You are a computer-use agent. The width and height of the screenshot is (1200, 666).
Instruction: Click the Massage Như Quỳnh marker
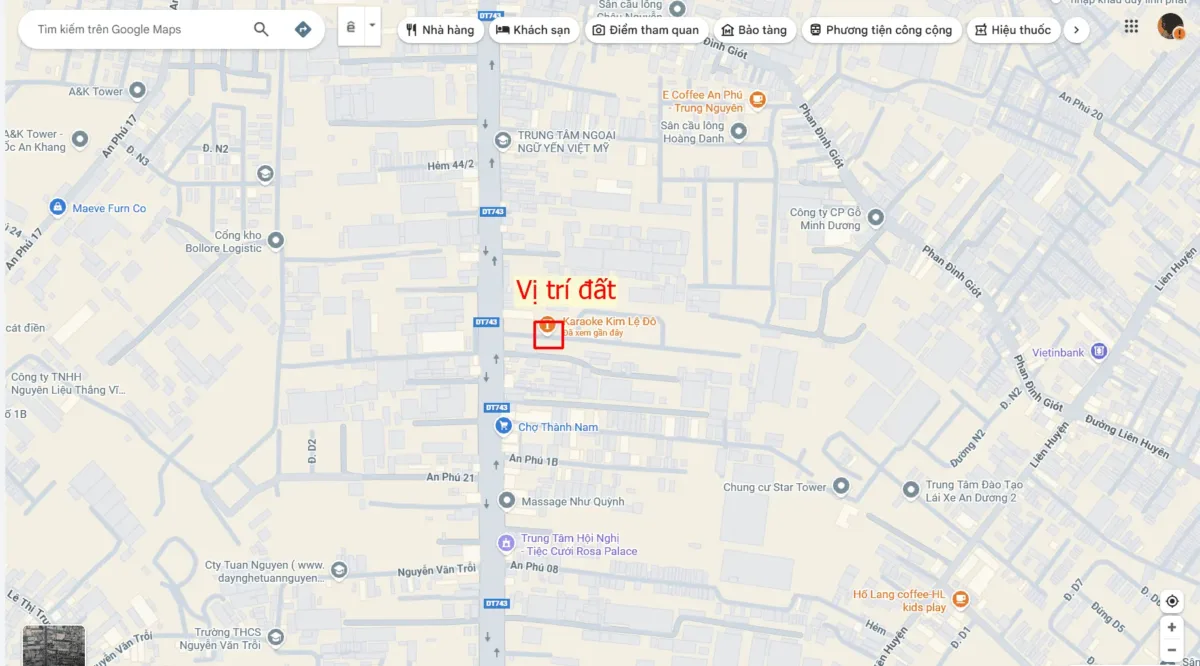506,500
